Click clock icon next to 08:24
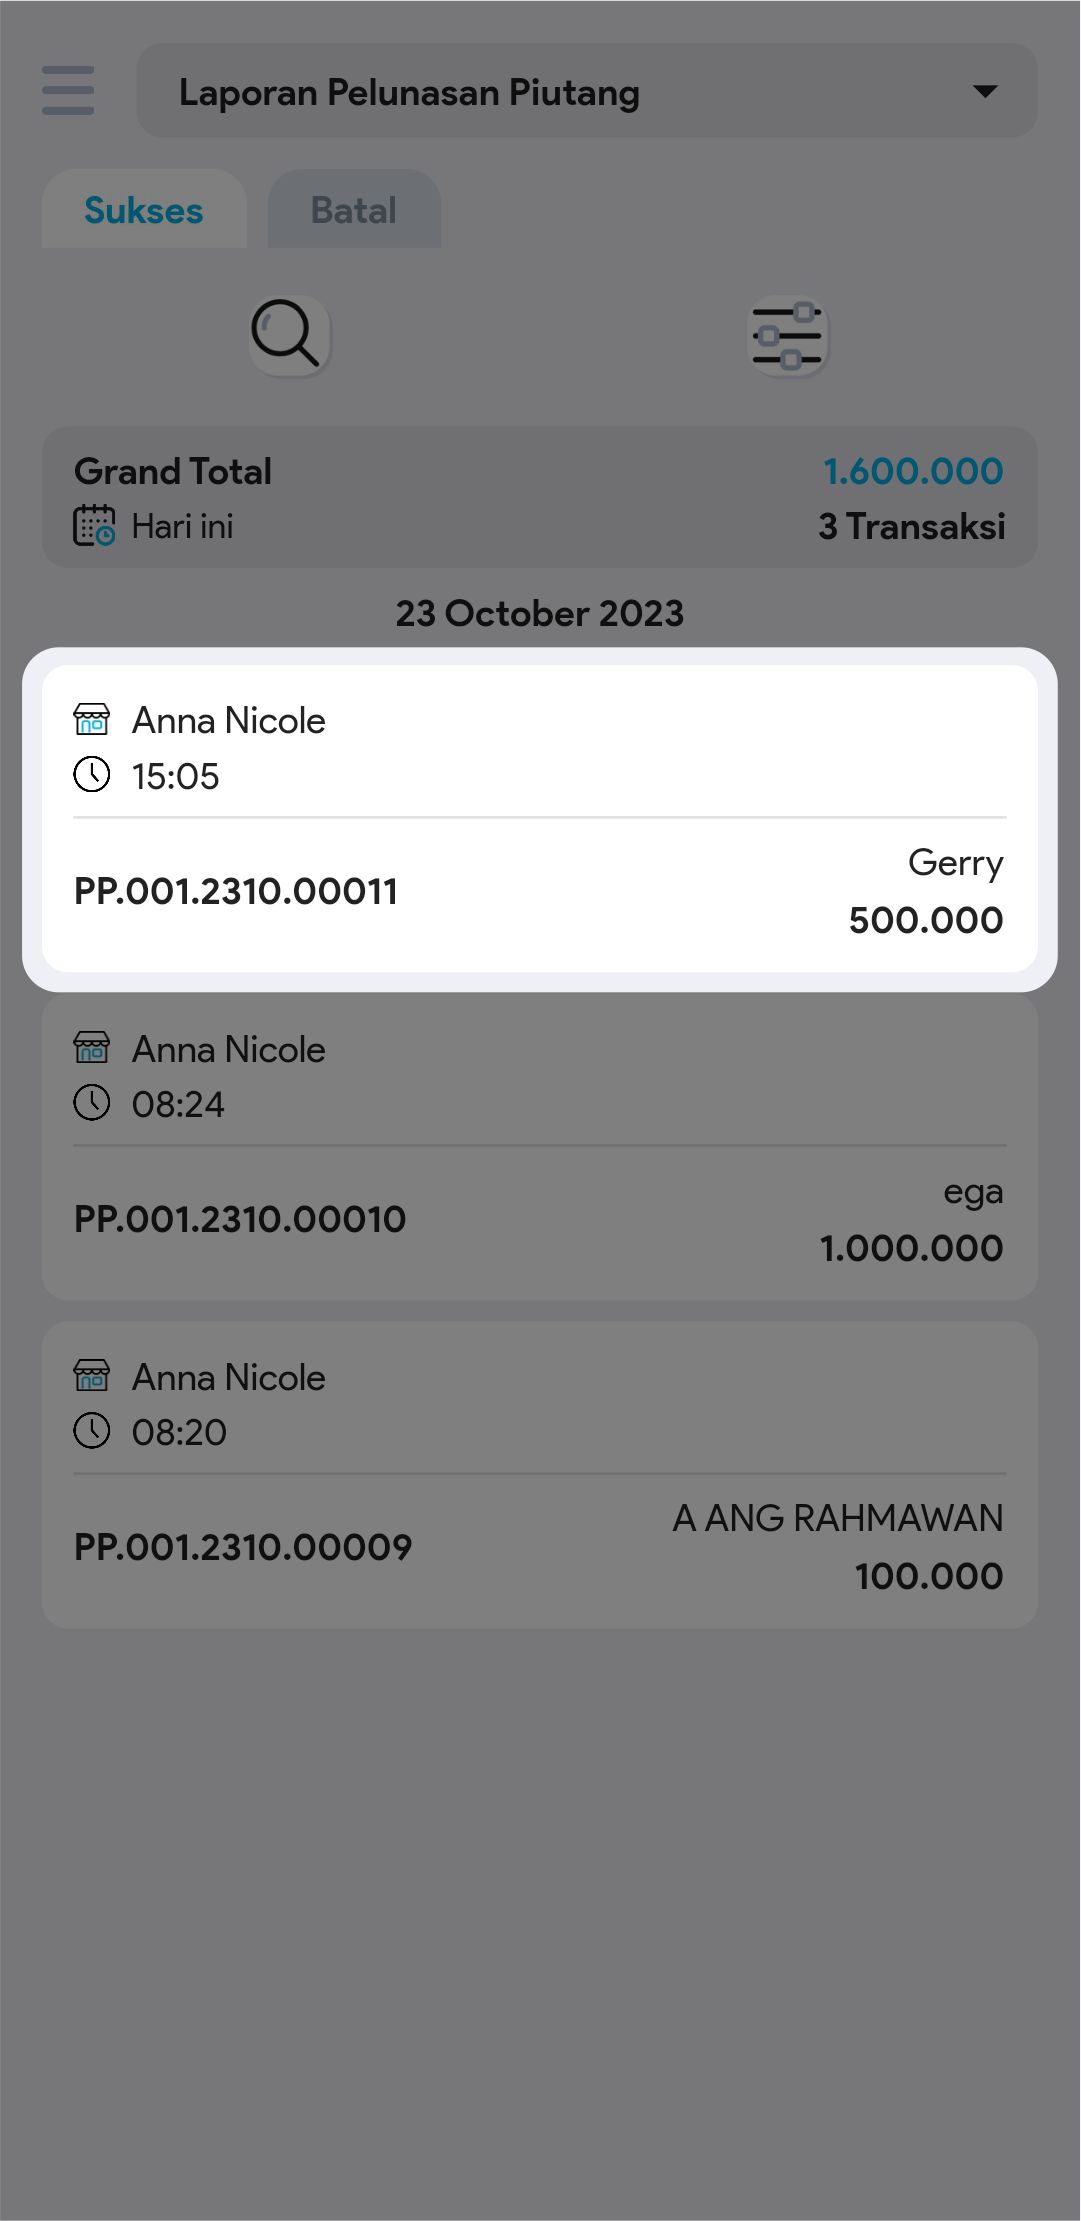Screen dimensions: 1081x2221 92,1103
